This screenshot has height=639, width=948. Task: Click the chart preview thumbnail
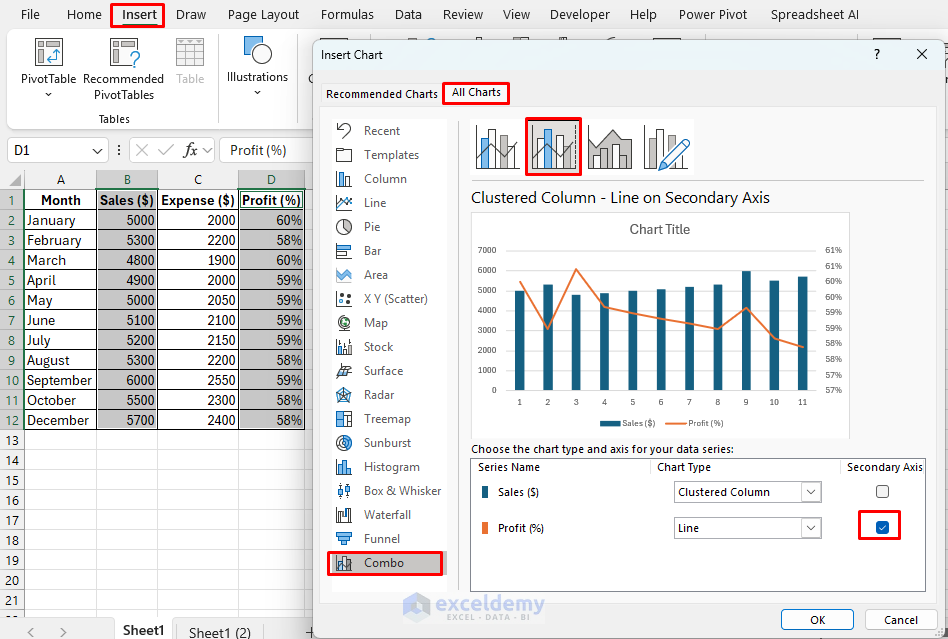tap(660, 325)
